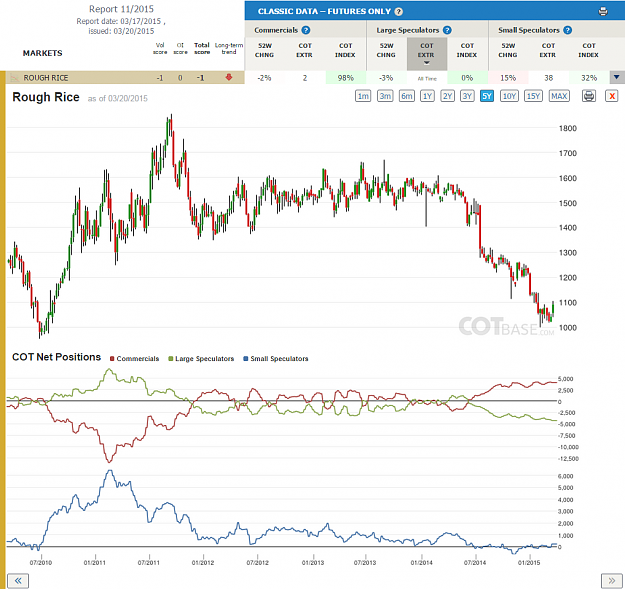625x589 pixels.
Task: Open Commercials help question mark
Action: click(x=306, y=30)
